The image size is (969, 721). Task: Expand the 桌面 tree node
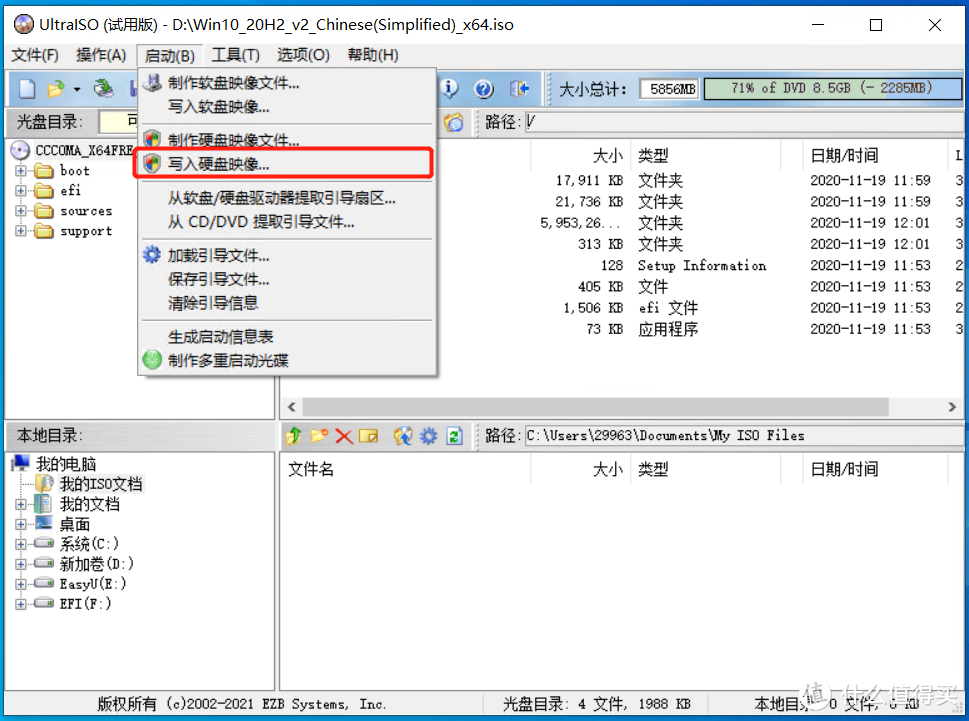coord(21,525)
